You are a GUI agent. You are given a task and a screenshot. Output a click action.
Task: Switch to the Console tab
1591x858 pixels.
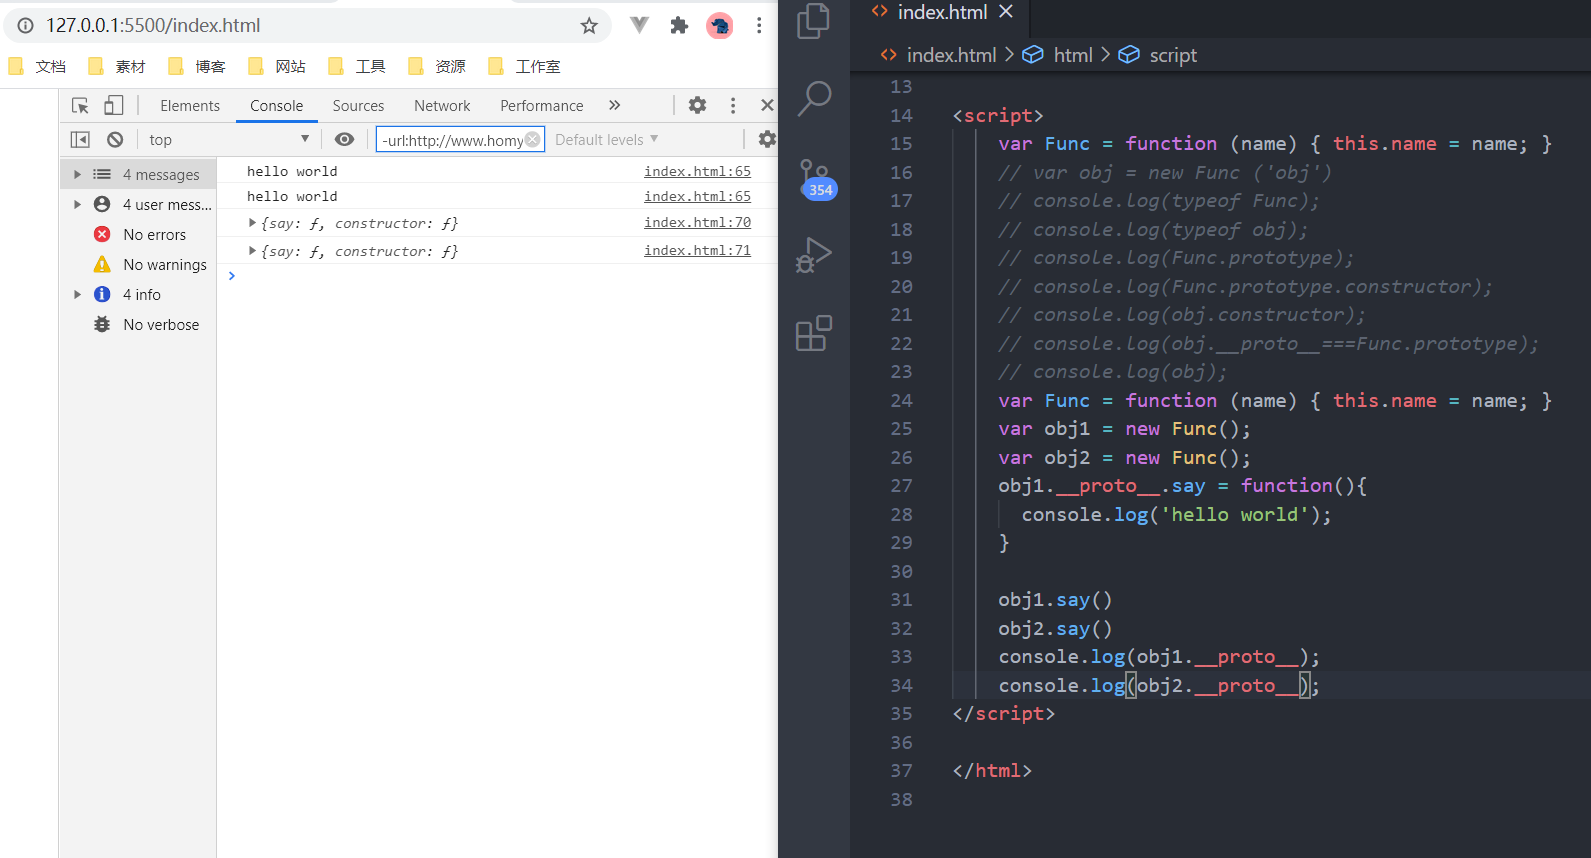276,105
